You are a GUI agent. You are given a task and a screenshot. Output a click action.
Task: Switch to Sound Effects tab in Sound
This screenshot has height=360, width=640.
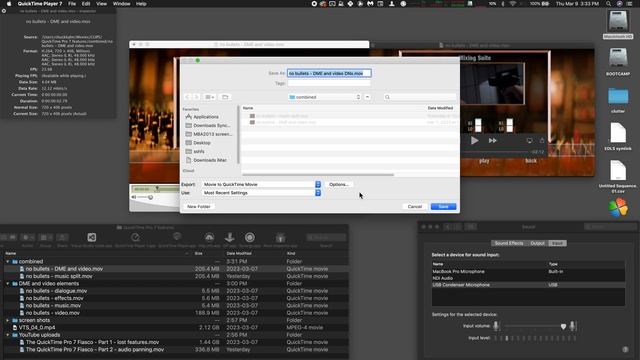pyautogui.click(x=509, y=243)
